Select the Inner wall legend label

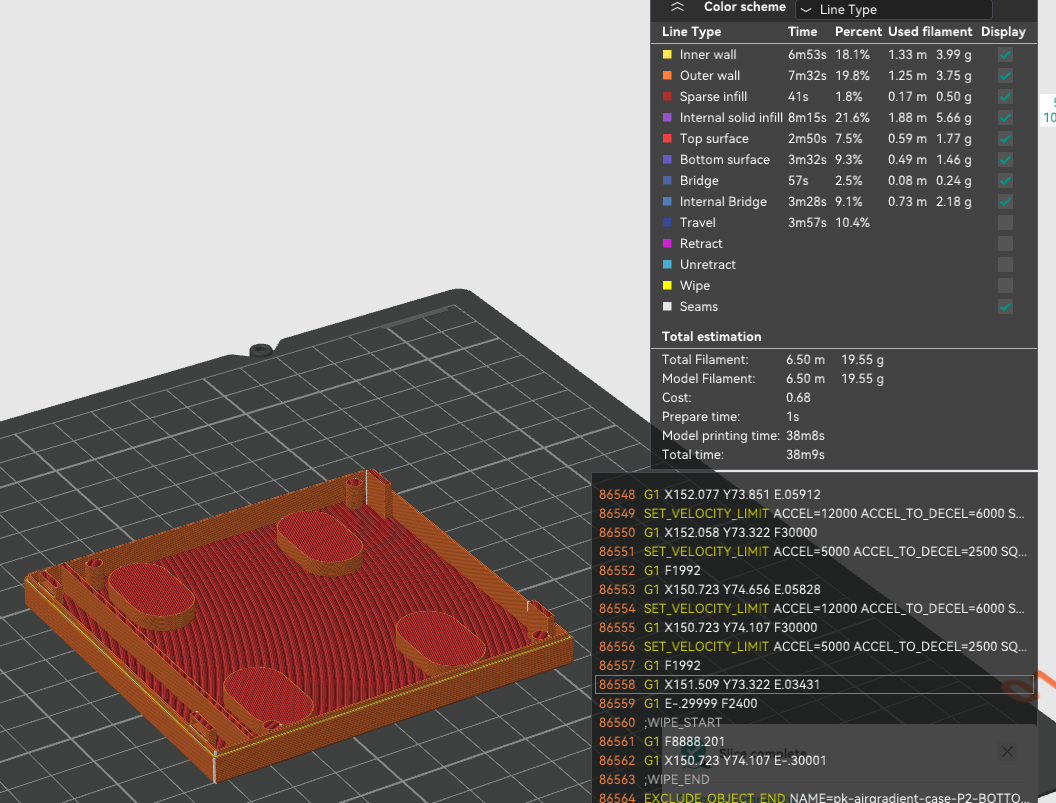(x=708, y=55)
